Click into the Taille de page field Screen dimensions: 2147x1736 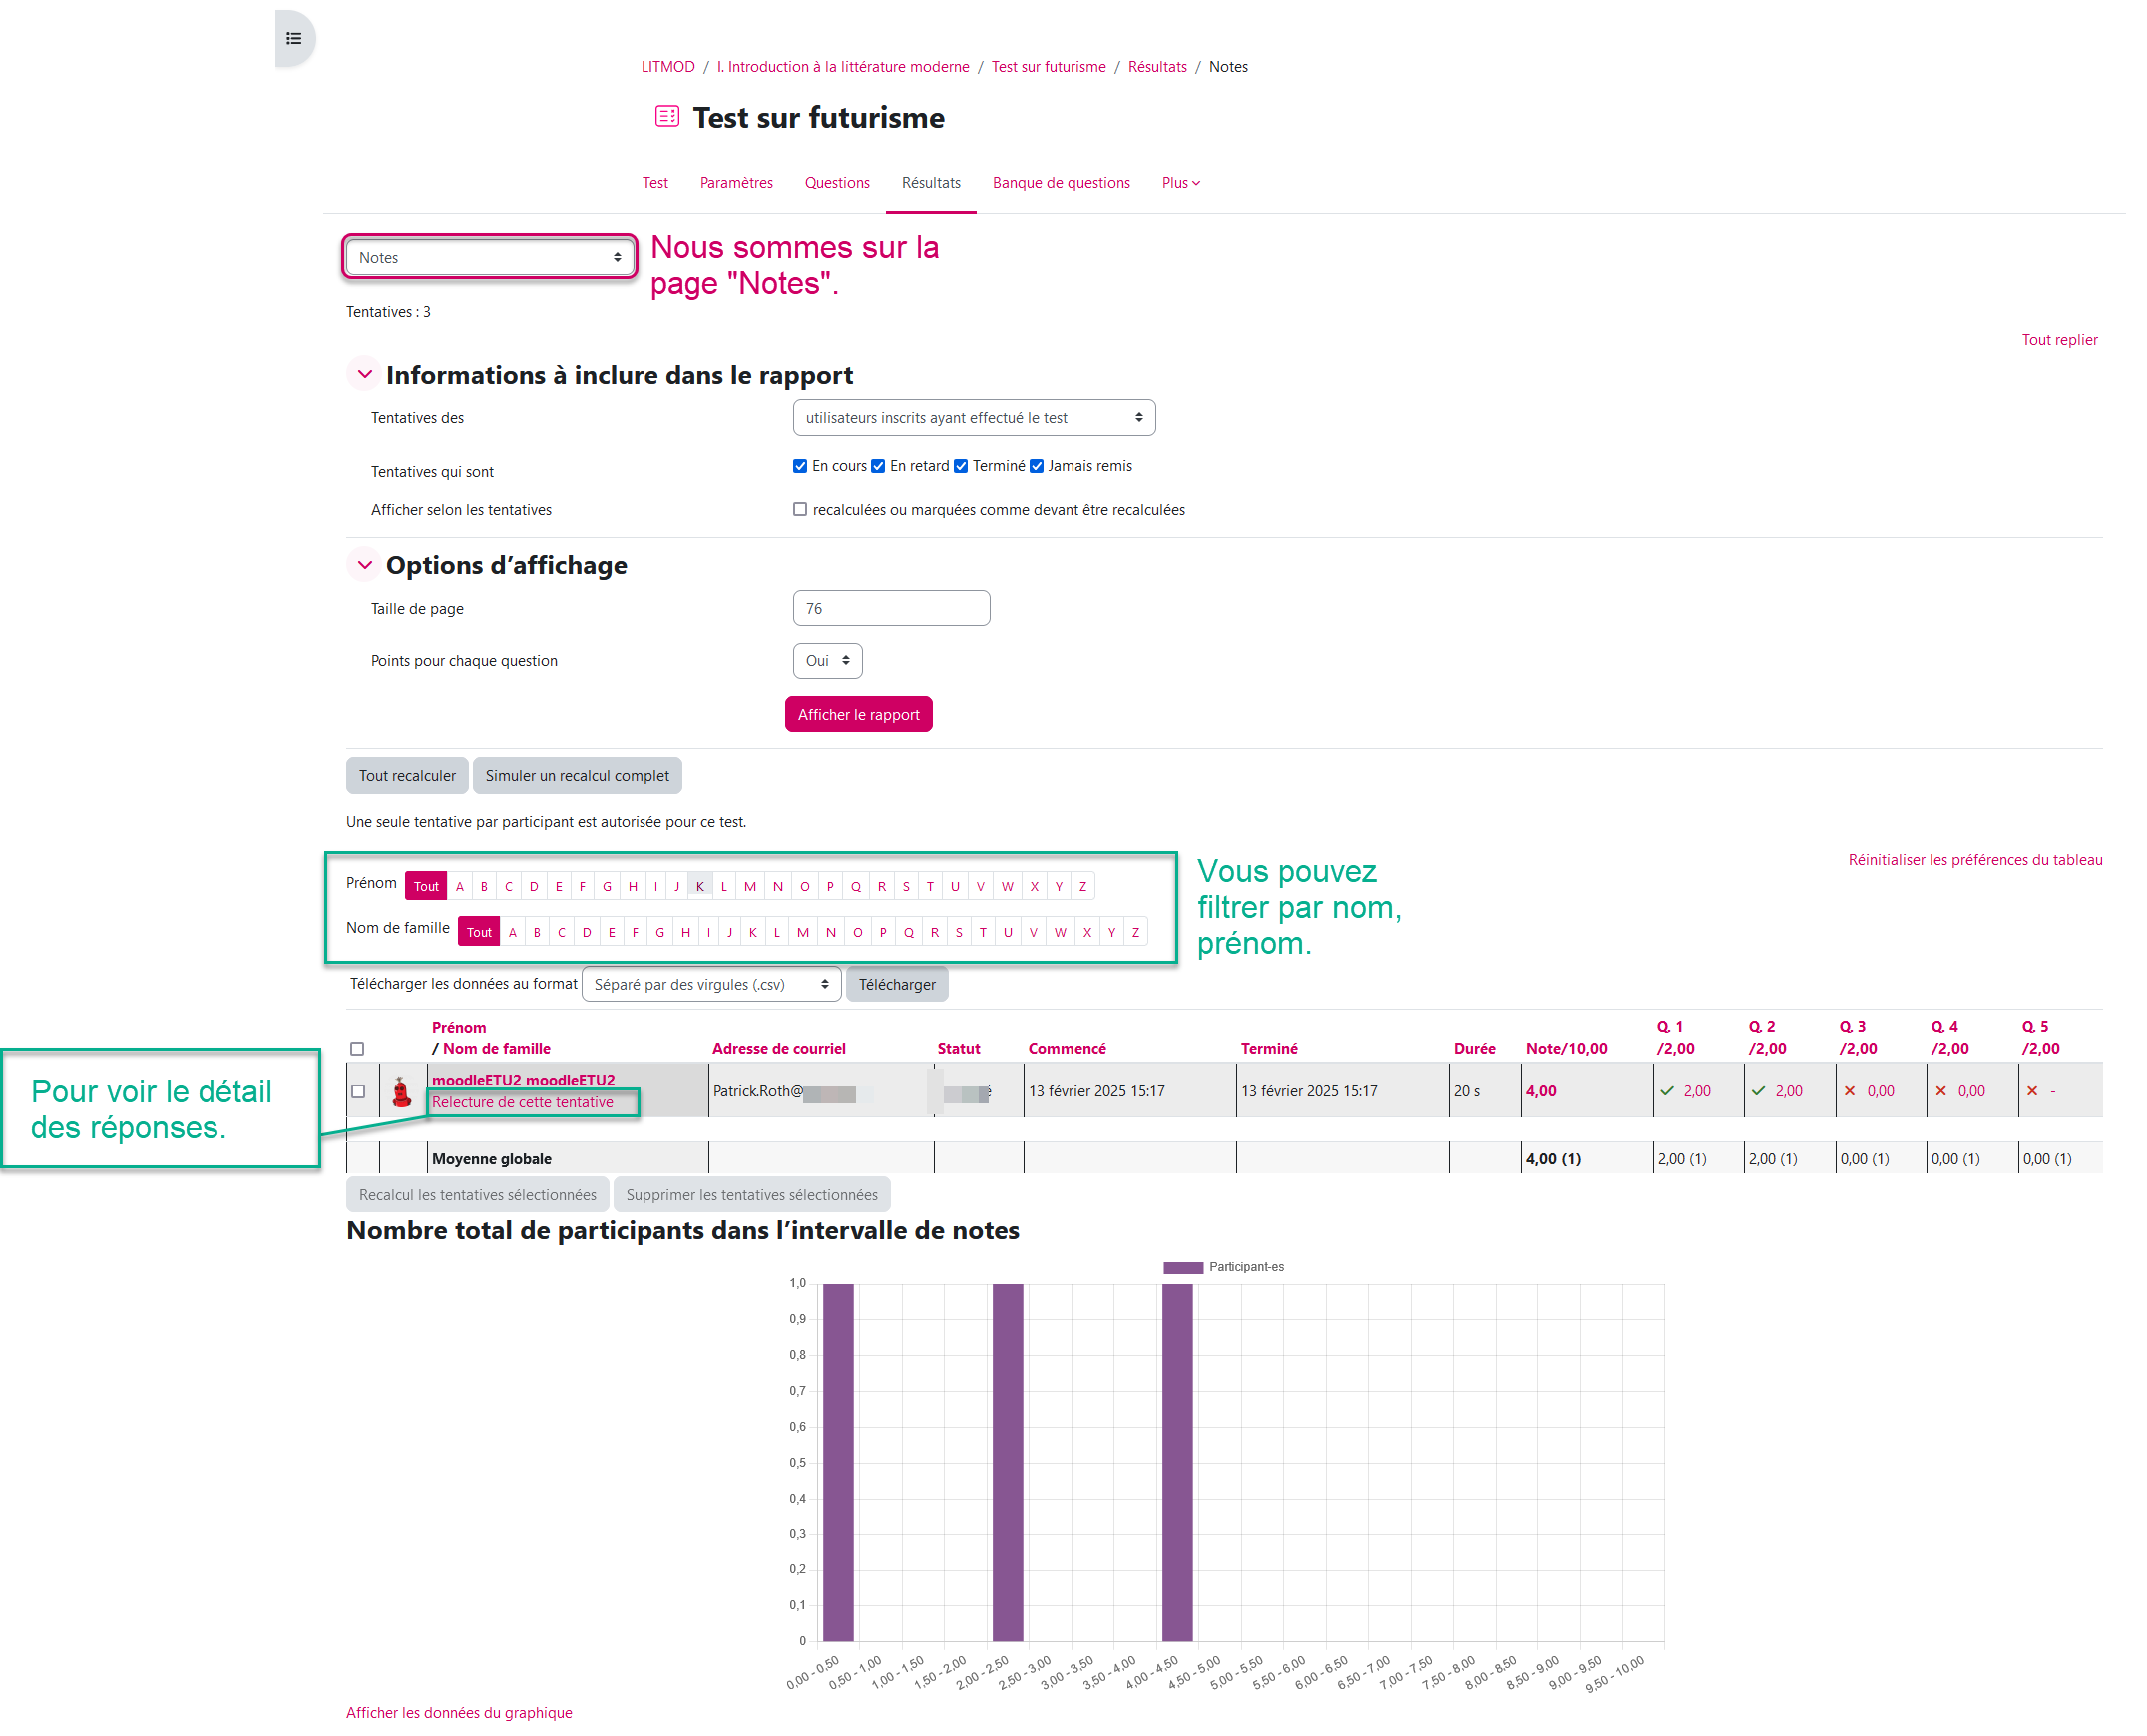tap(891, 608)
